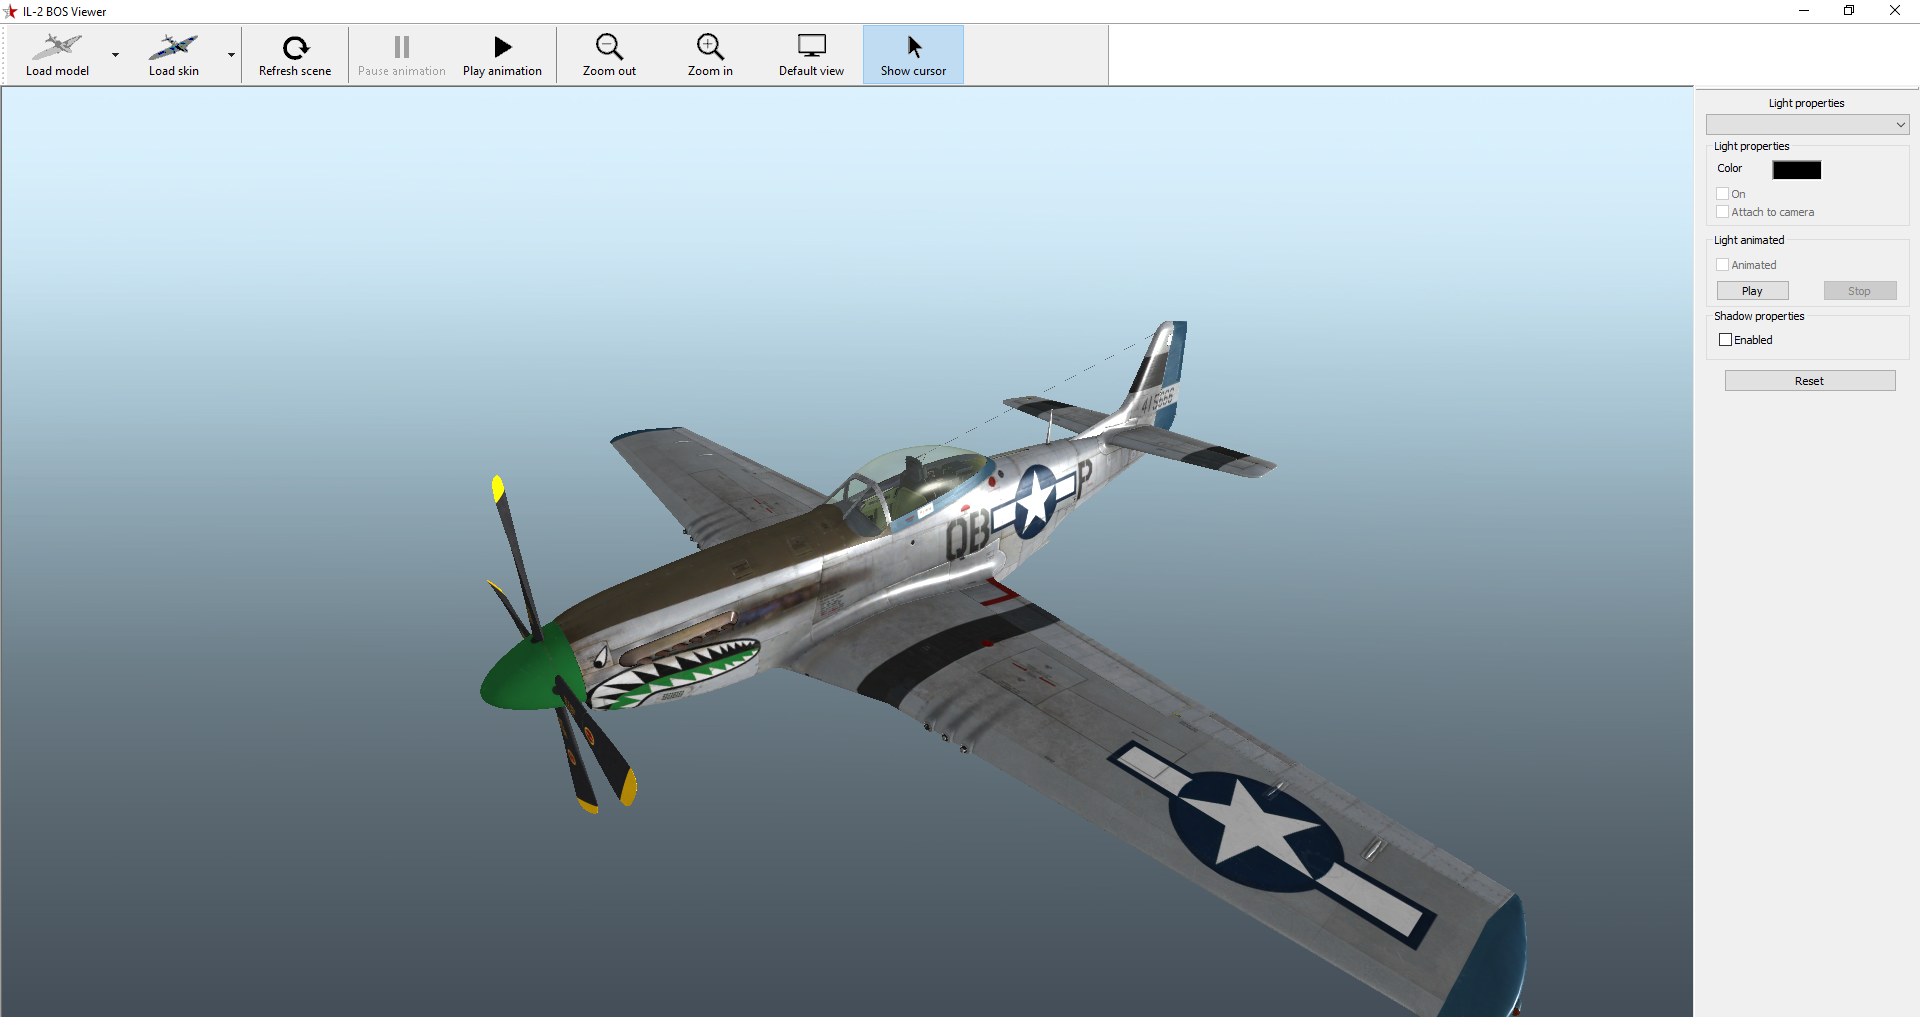Open the Load model dropdown arrow

[x=116, y=55]
